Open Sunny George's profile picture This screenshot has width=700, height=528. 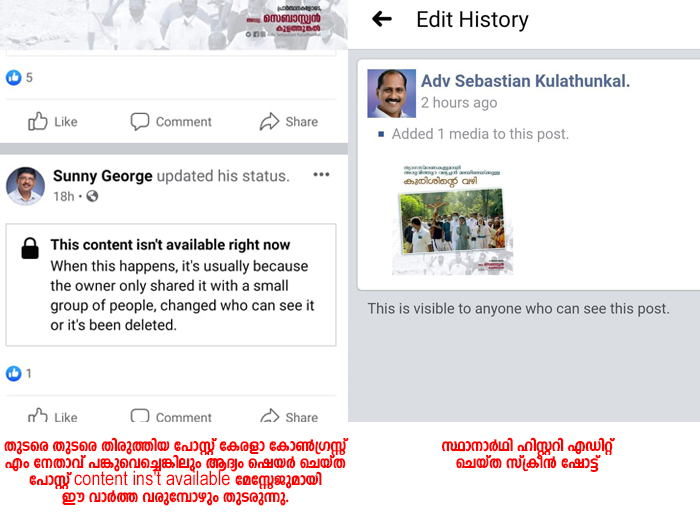click(25, 186)
